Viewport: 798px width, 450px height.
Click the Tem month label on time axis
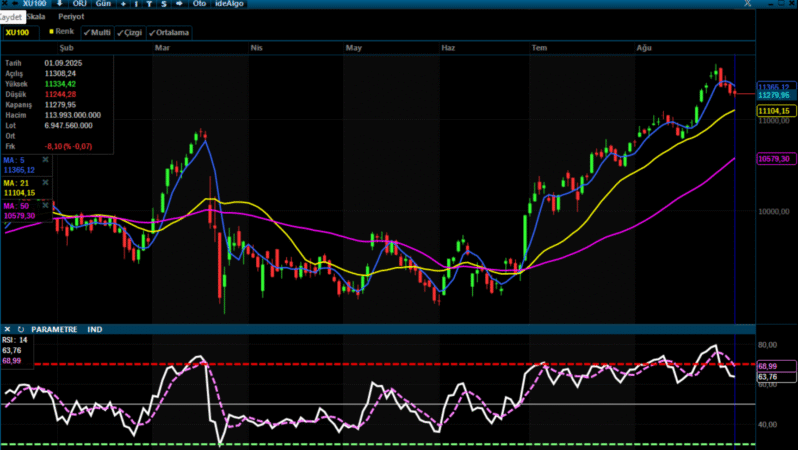(539, 48)
